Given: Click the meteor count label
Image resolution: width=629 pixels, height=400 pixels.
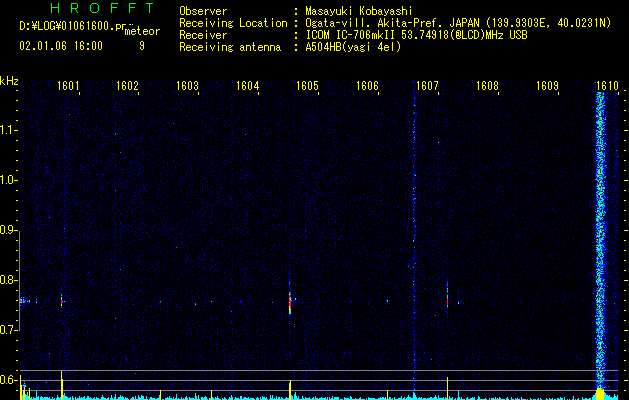Looking at the screenshot, I should 142,31.
